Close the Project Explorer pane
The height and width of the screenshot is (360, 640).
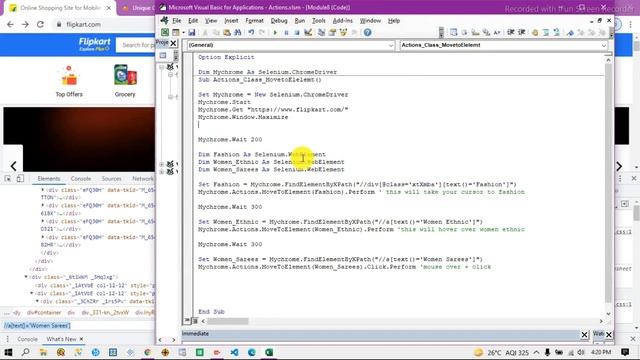point(173,43)
